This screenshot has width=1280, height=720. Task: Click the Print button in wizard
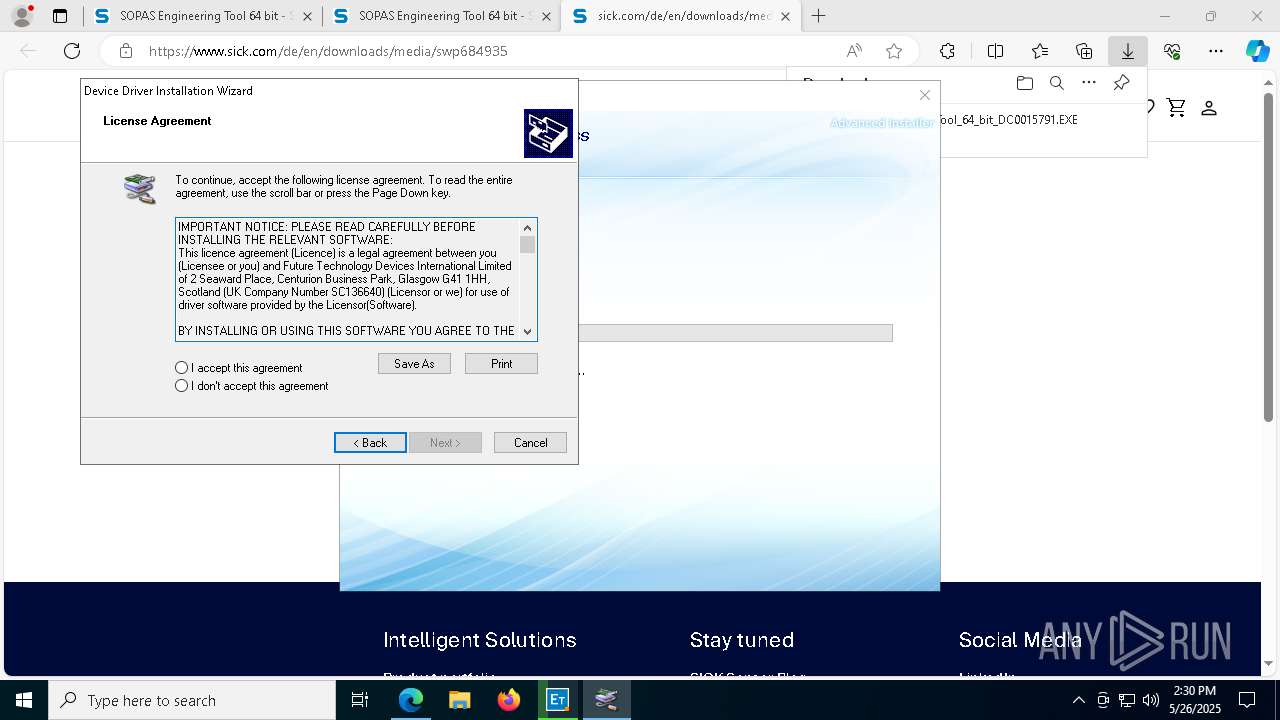(501, 364)
